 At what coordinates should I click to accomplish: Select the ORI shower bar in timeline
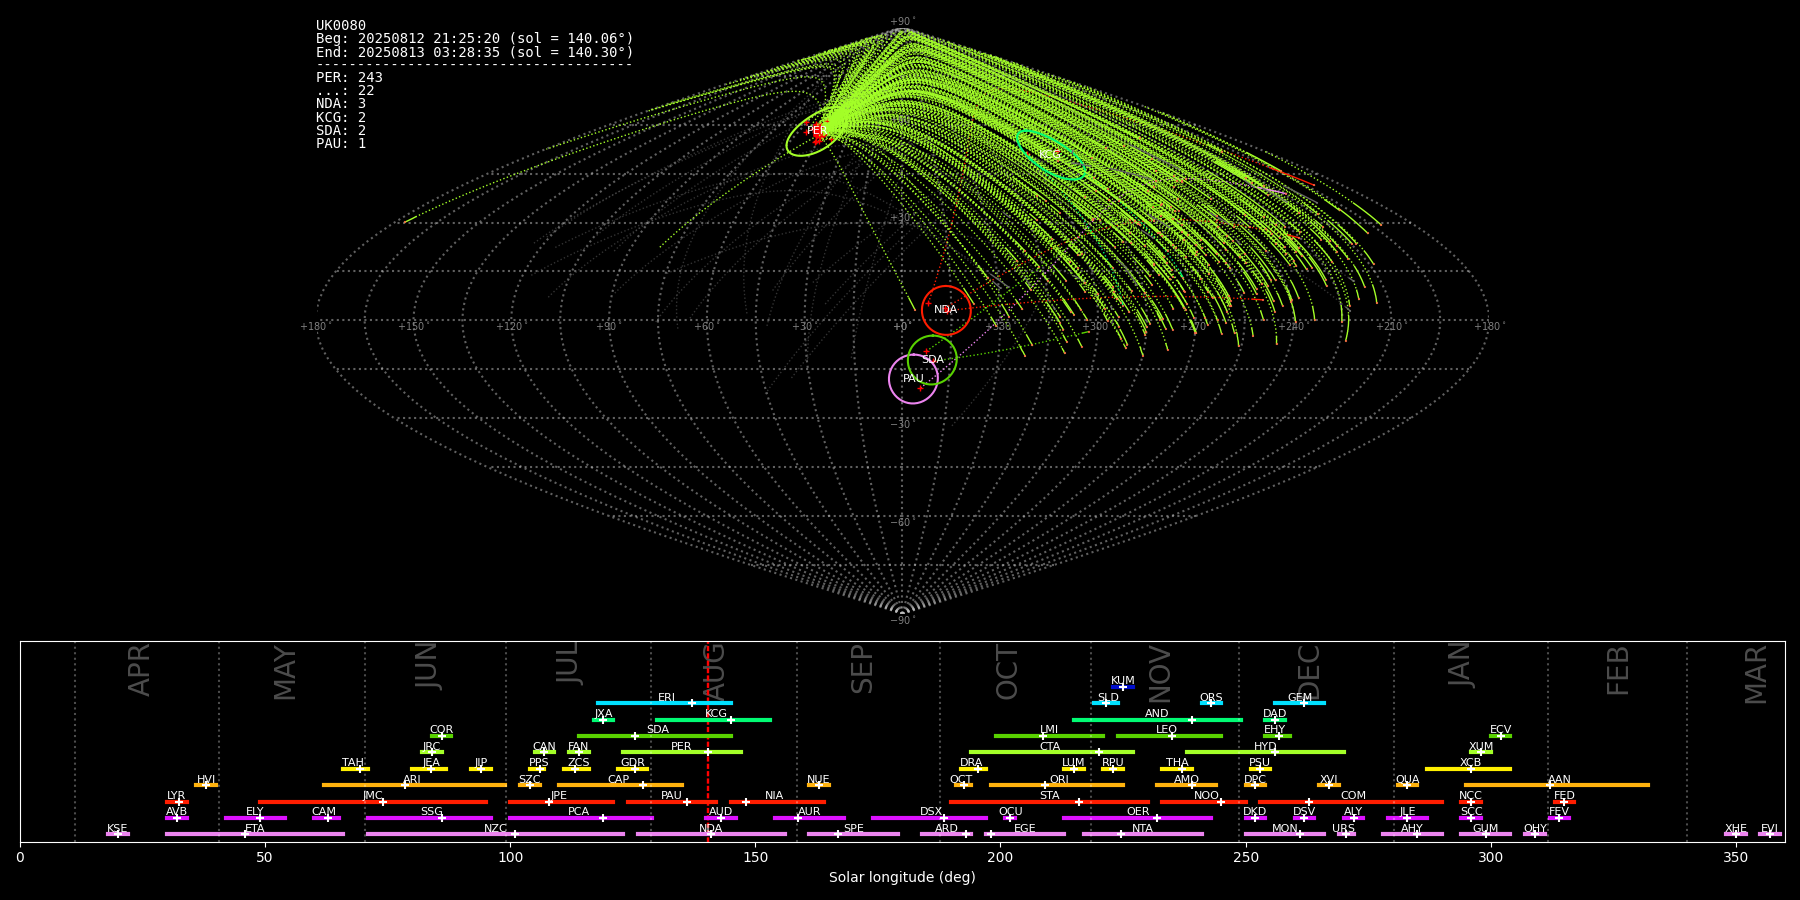coord(1057,785)
